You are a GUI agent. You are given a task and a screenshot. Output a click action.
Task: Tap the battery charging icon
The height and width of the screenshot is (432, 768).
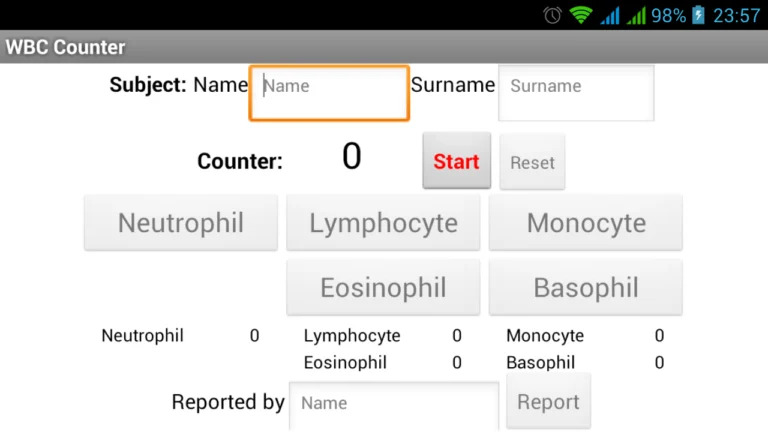[698, 15]
